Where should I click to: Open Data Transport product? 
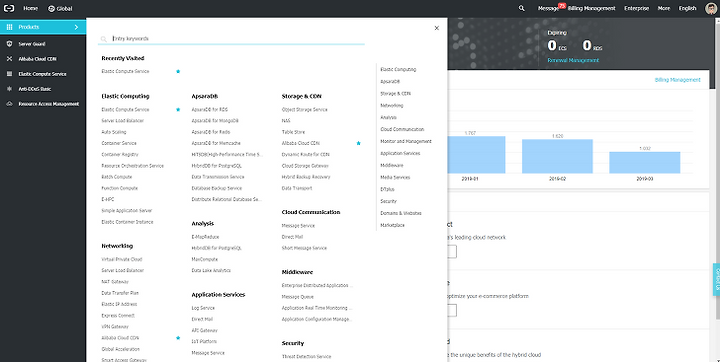[x=297, y=188]
